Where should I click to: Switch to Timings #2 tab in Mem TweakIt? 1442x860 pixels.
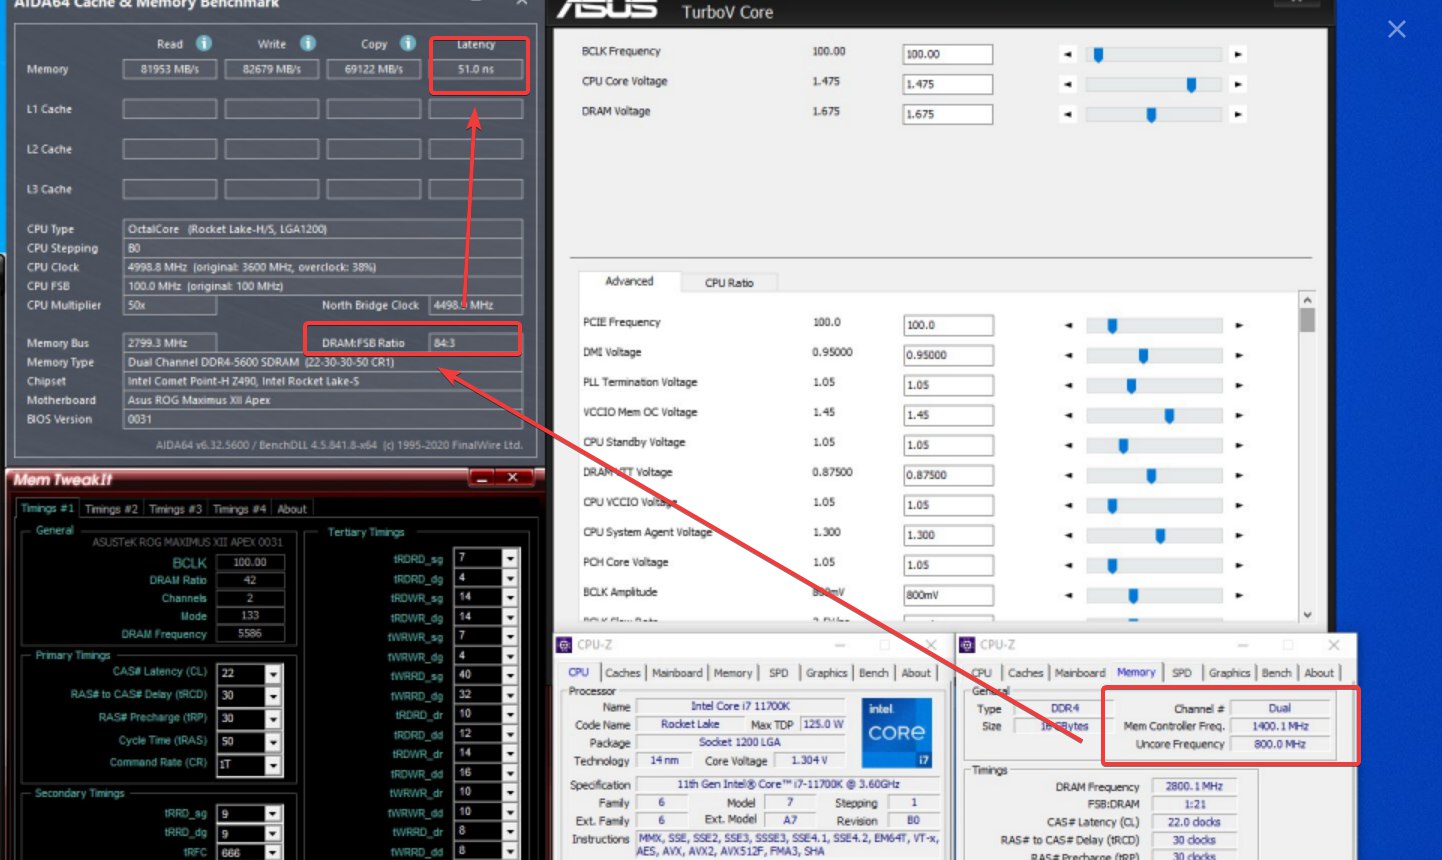pos(111,509)
